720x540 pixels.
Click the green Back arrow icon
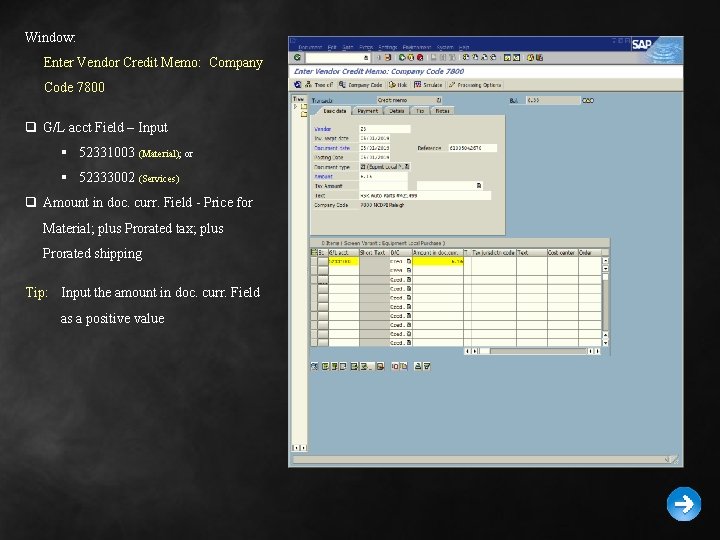[x=402, y=57]
